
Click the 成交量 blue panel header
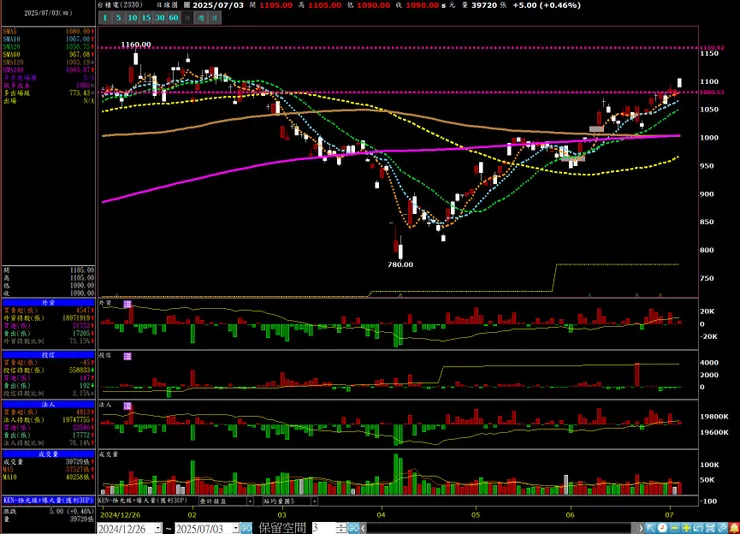point(49,454)
